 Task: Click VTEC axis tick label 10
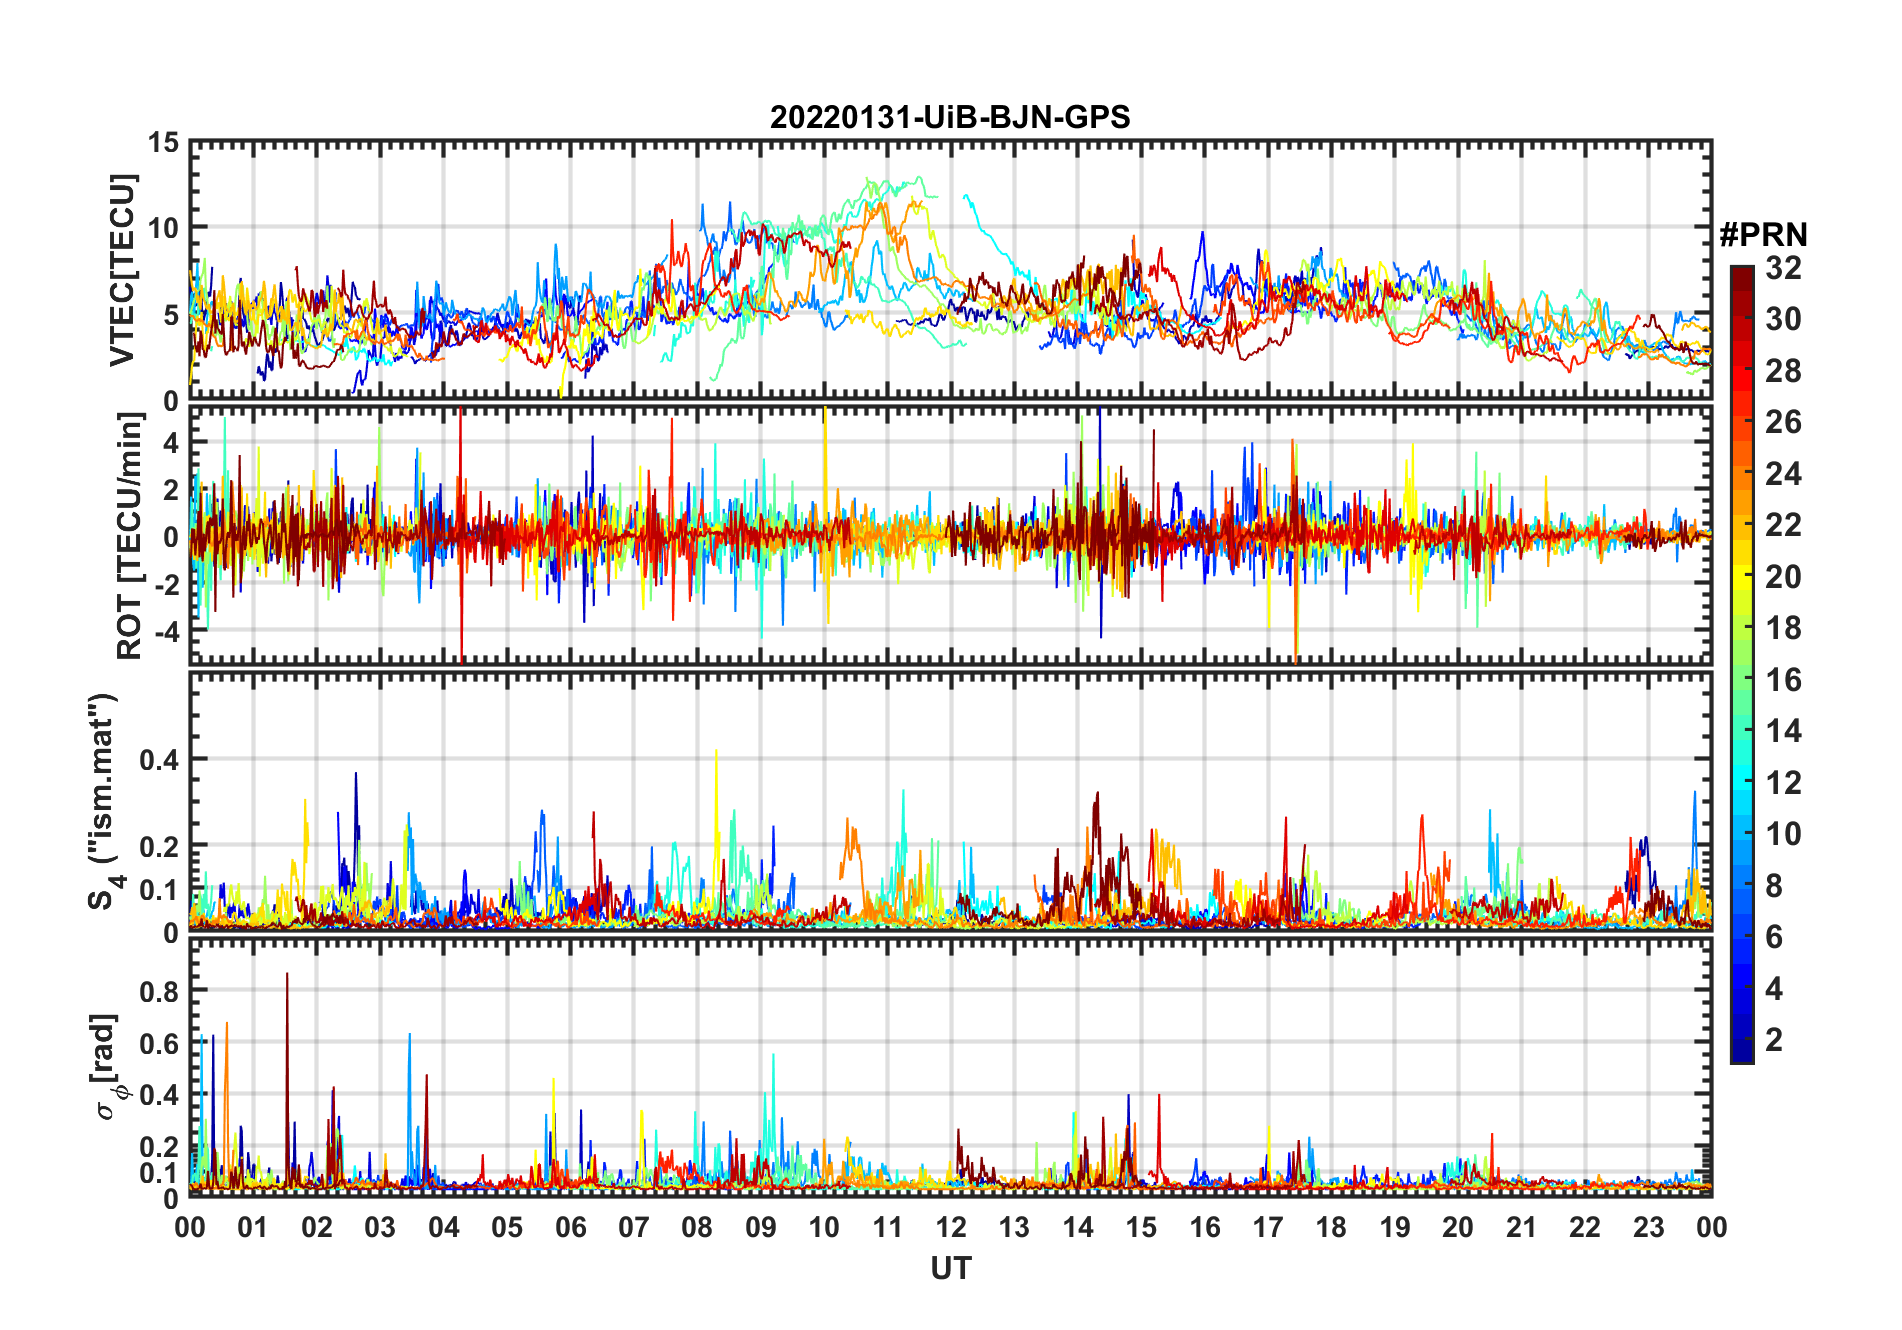163,228
